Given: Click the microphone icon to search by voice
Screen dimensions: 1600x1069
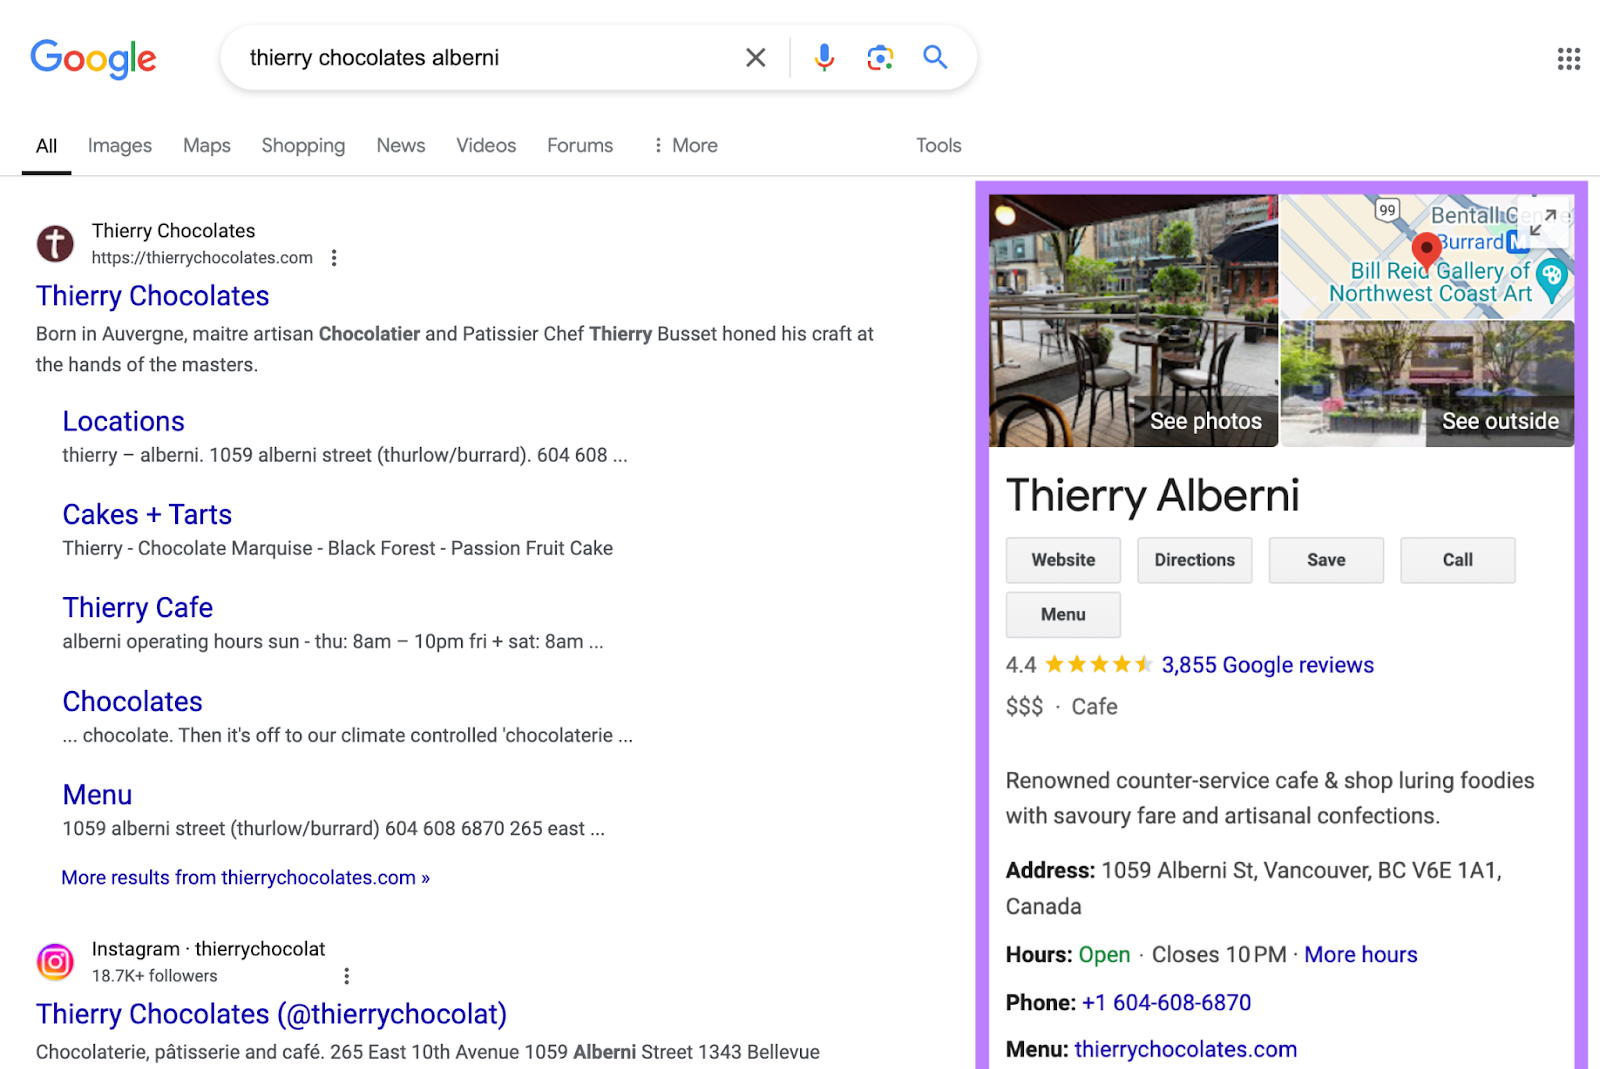Looking at the screenshot, I should (x=823, y=57).
